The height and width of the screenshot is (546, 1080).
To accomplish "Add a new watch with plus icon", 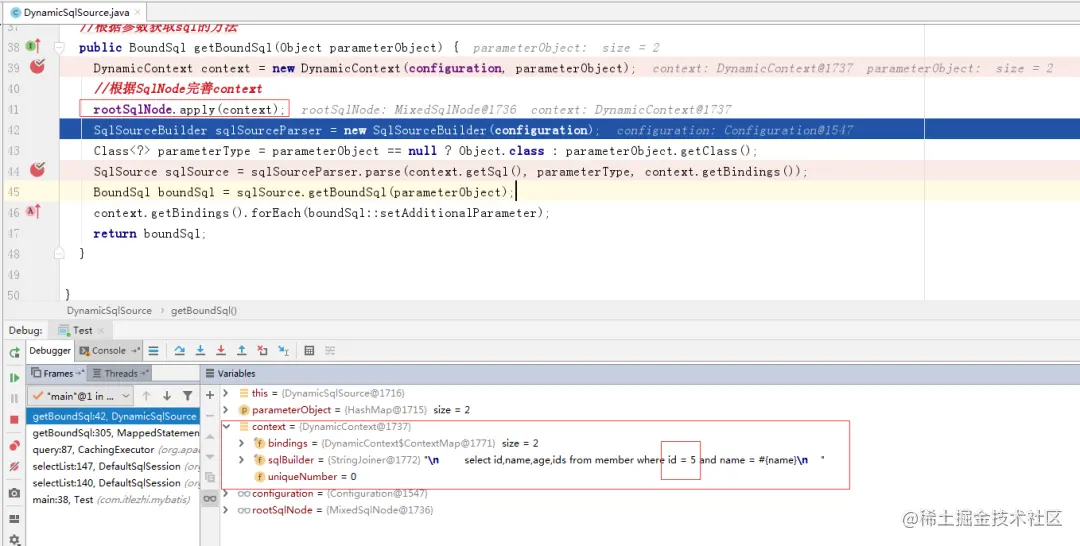I will click(x=210, y=395).
